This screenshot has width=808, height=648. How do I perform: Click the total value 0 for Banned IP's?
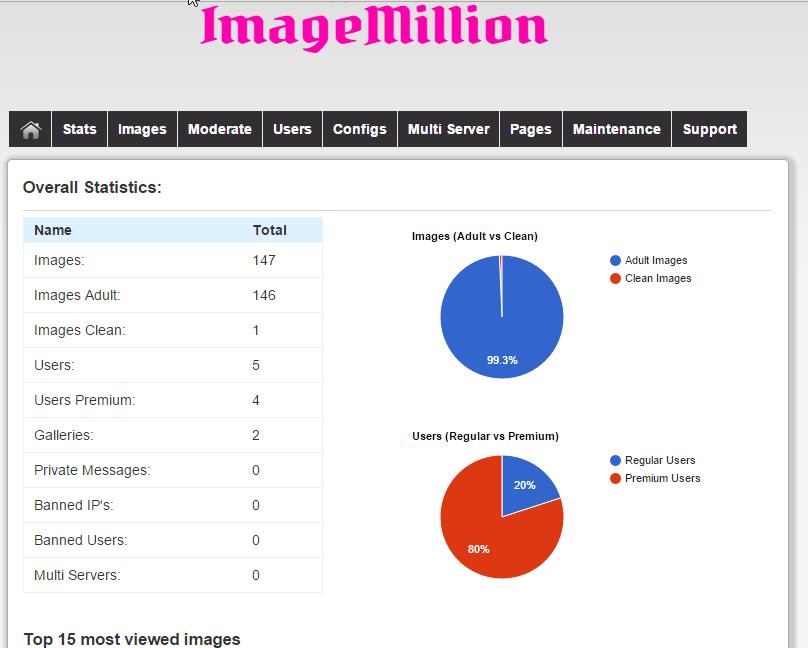click(x=256, y=505)
